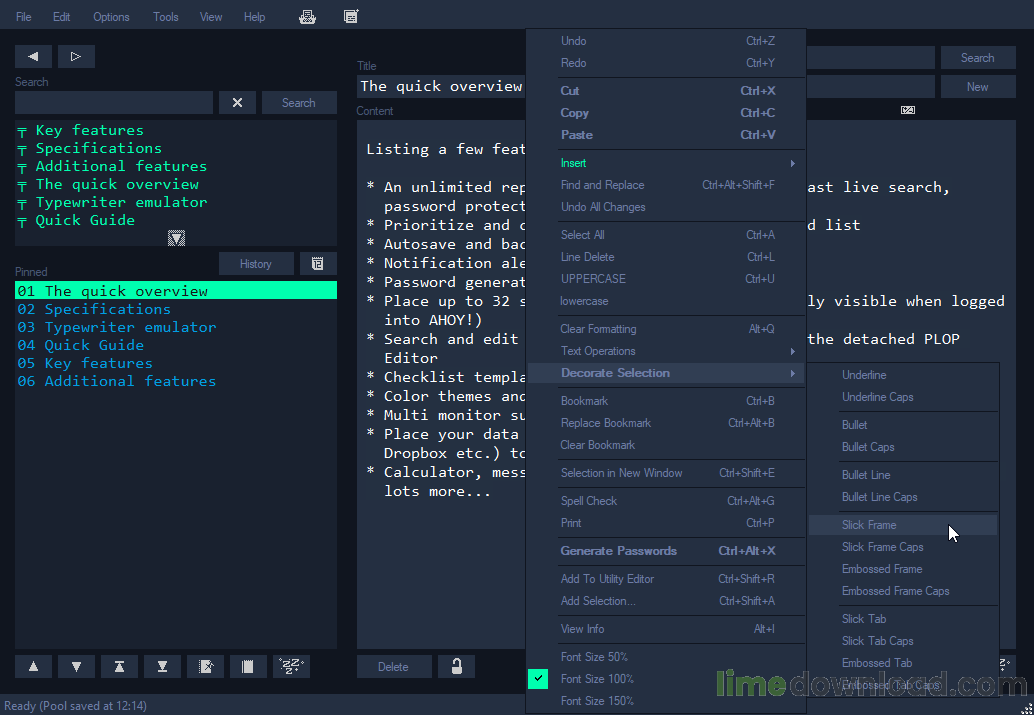Click the Search button beside the left search field
The image size is (1034, 715).
(x=299, y=103)
